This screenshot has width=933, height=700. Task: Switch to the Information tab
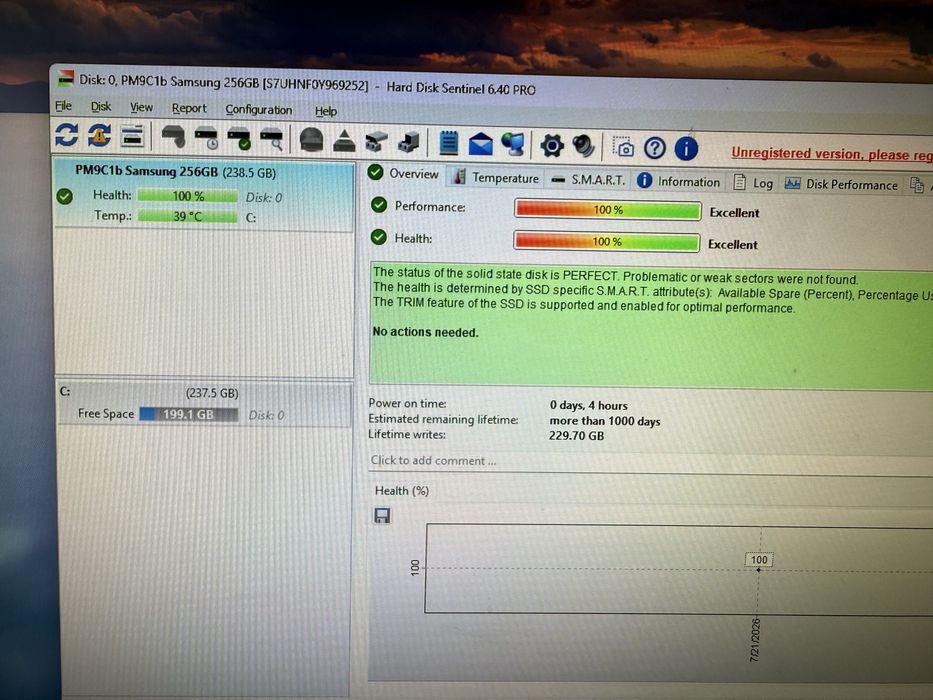(678, 181)
